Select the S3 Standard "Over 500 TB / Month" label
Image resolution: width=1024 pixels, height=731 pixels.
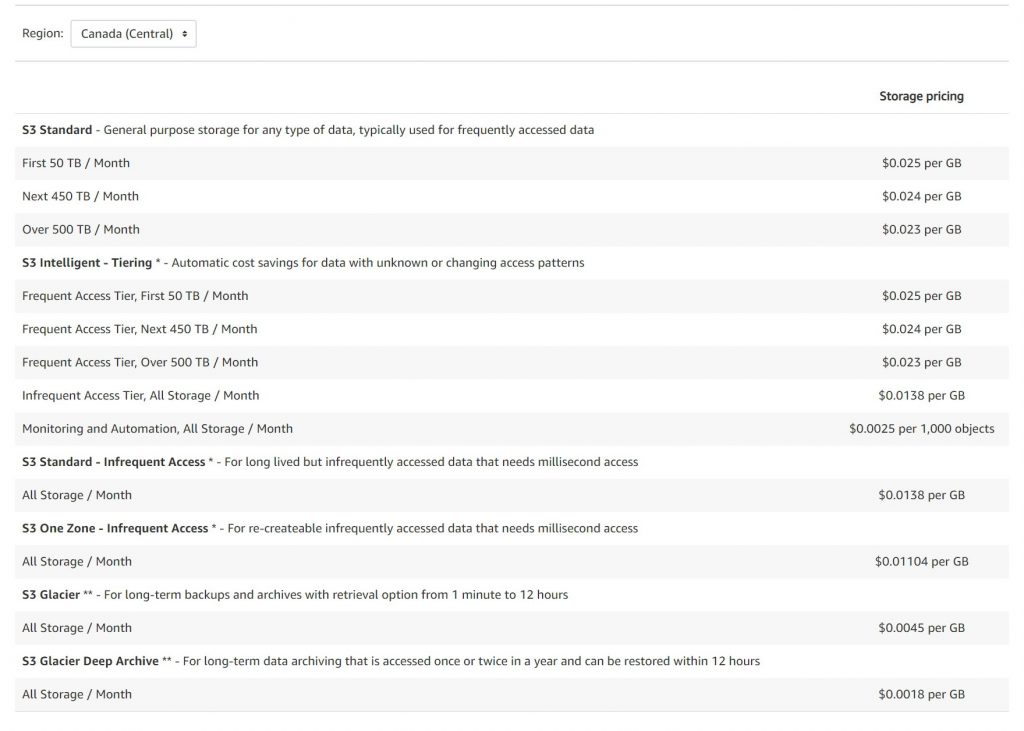[81, 229]
